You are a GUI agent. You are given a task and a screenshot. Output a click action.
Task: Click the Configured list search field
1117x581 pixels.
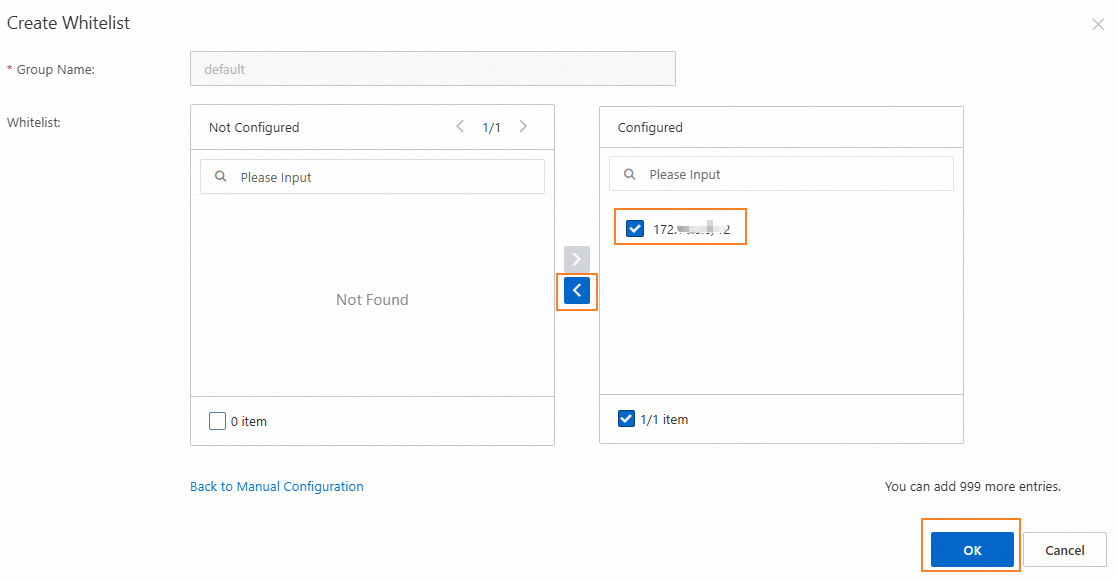coord(795,174)
